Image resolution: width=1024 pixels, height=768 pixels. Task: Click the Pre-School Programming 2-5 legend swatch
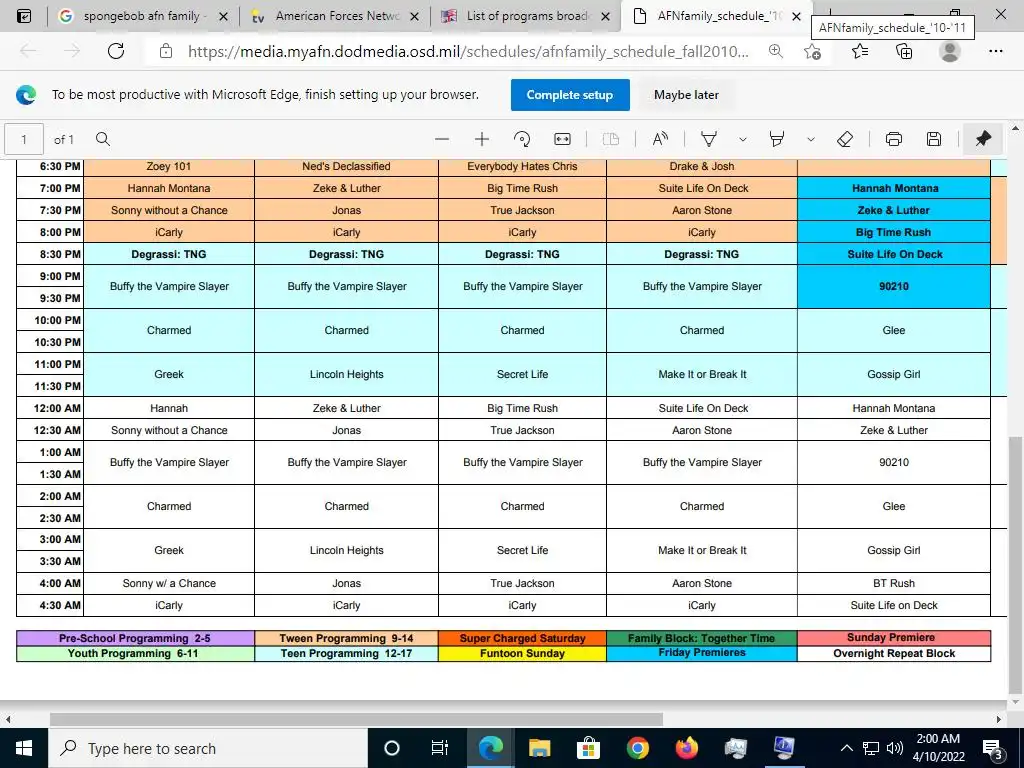(135, 638)
